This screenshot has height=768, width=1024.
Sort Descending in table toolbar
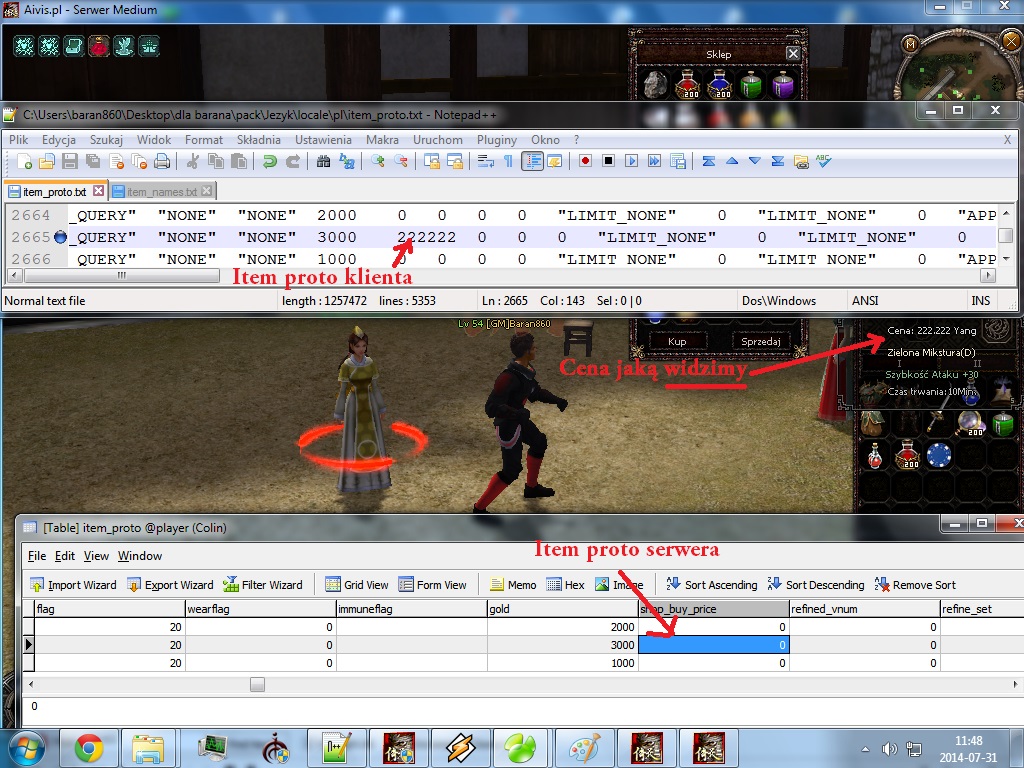pos(815,584)
